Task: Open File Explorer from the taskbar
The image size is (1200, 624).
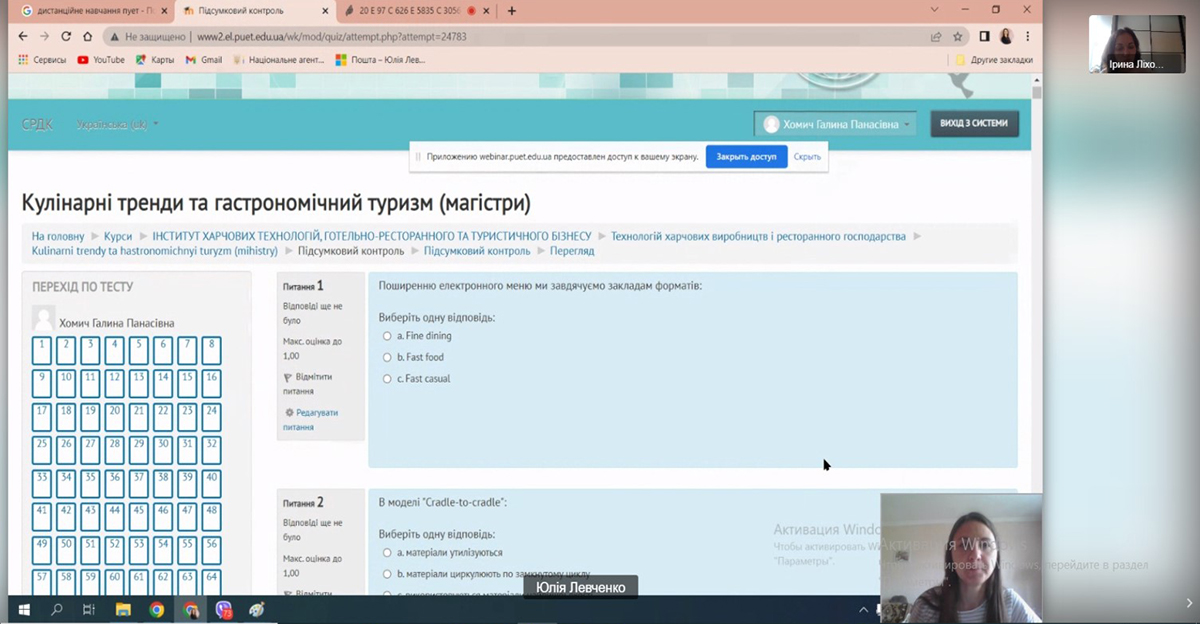Action: tap(123, 608)
